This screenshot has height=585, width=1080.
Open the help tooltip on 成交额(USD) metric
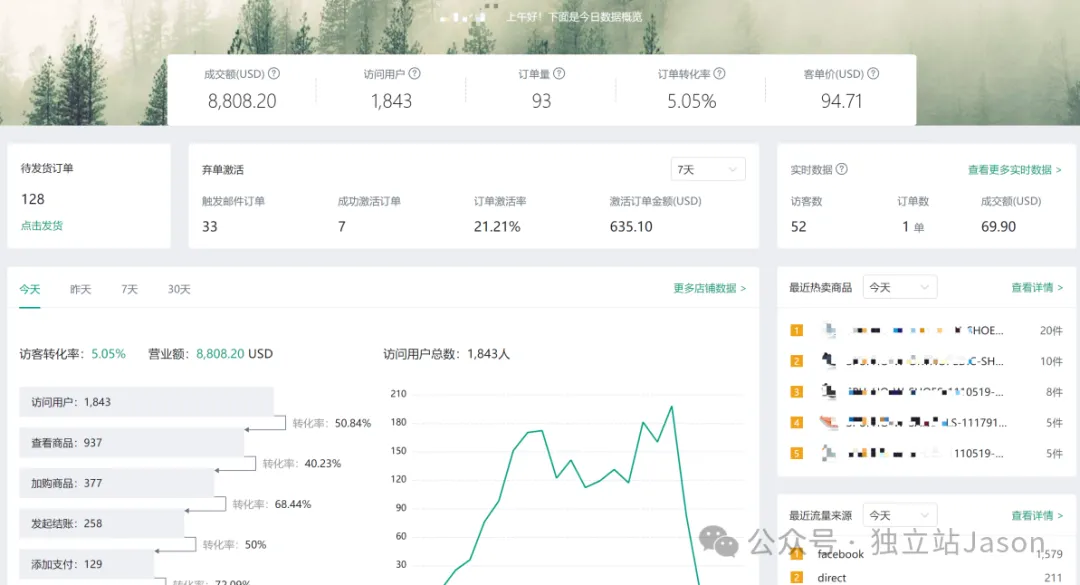click(x=273, y=73)
